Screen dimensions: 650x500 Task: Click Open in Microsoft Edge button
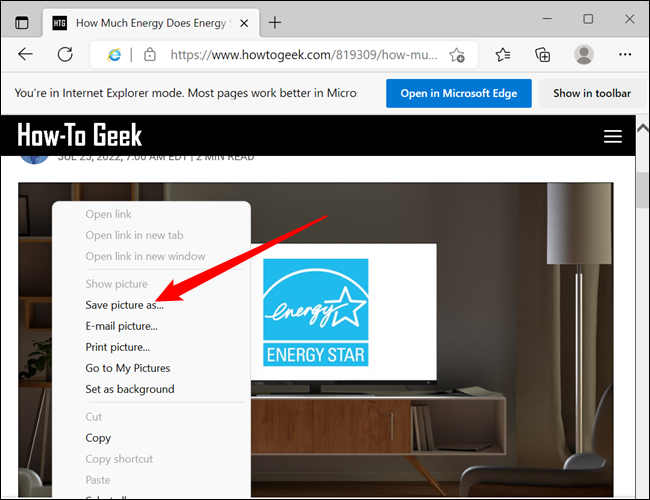(459, 93)
